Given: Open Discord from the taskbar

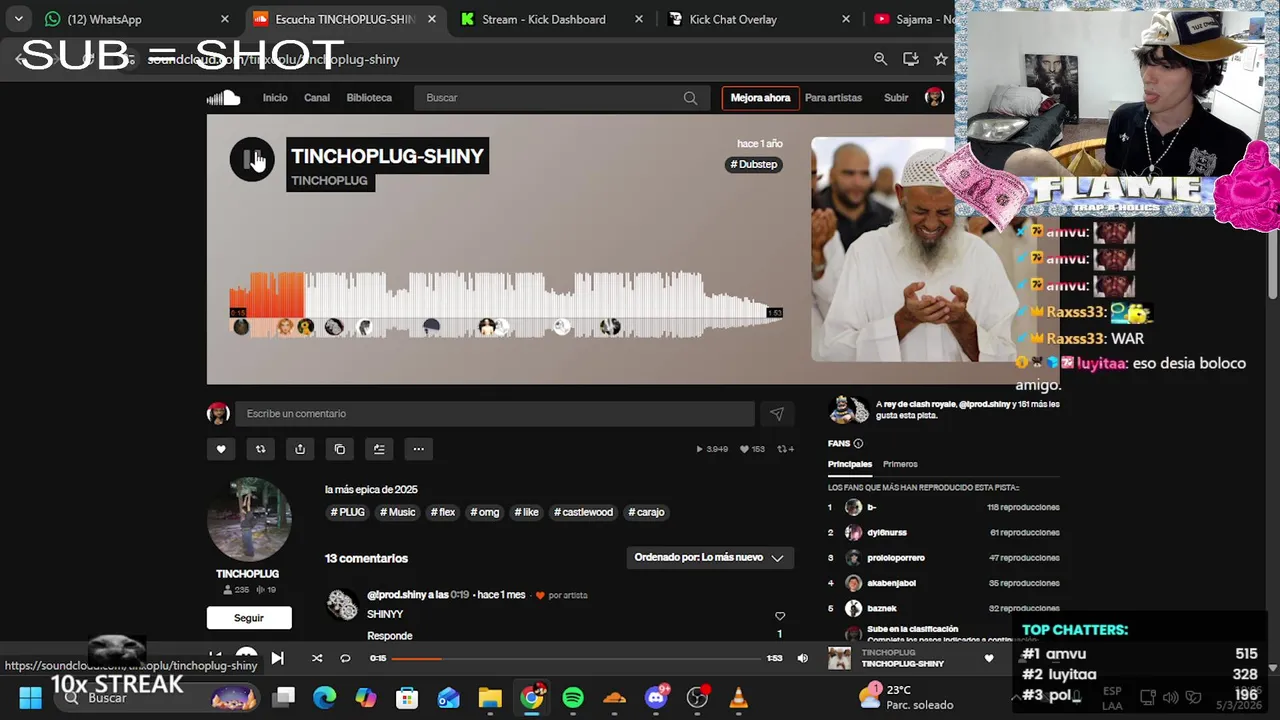Looking at the screenshot, I should [656, 698].
